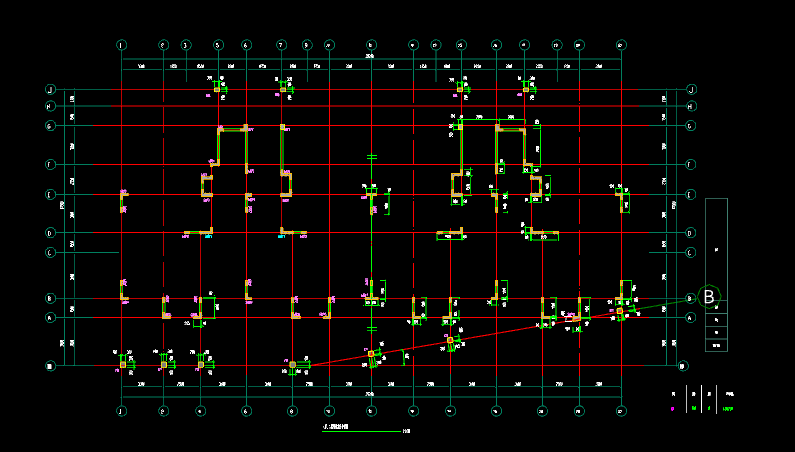Select grid bubble 6 in the bottom row
This screenshot has width=795, height=452.
pos(246,411)
